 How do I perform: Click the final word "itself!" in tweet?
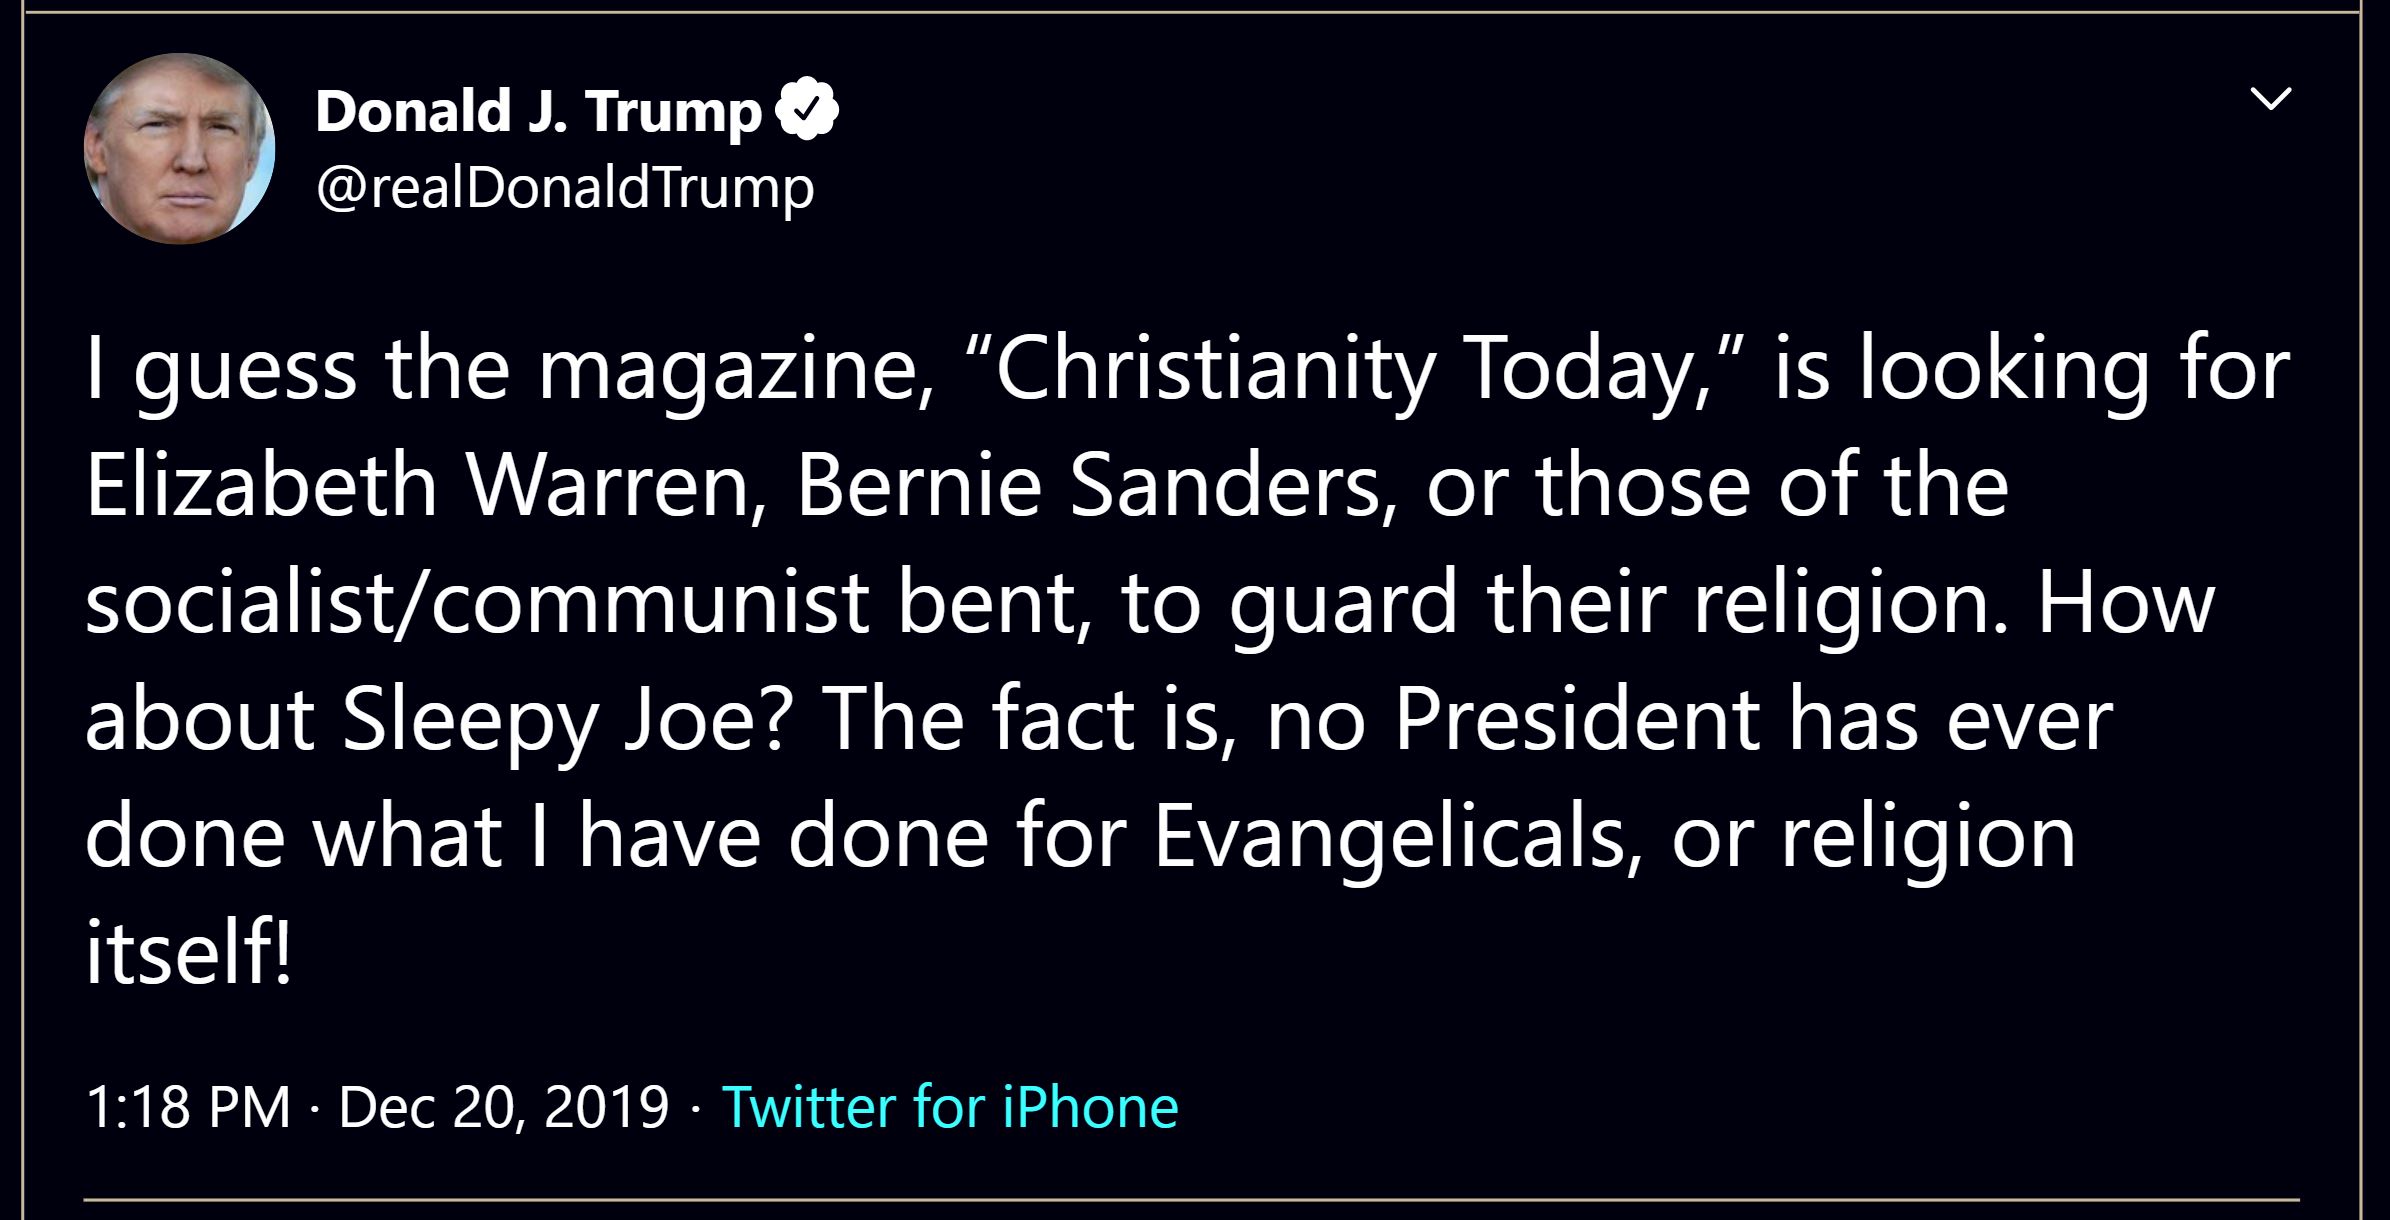[x=187, y=952]
